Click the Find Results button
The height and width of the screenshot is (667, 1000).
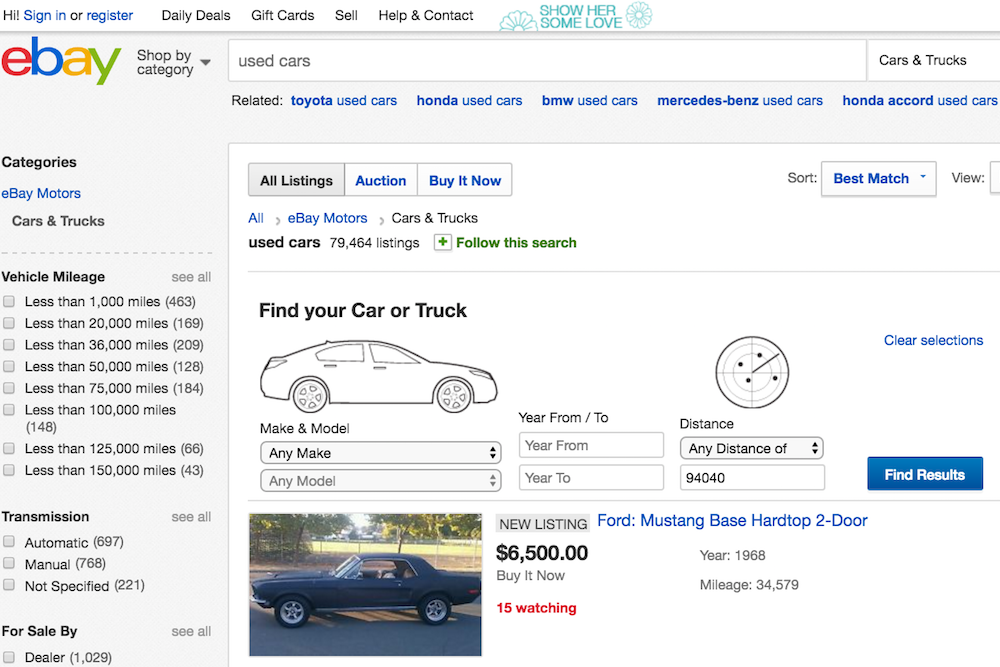[925, 474]
